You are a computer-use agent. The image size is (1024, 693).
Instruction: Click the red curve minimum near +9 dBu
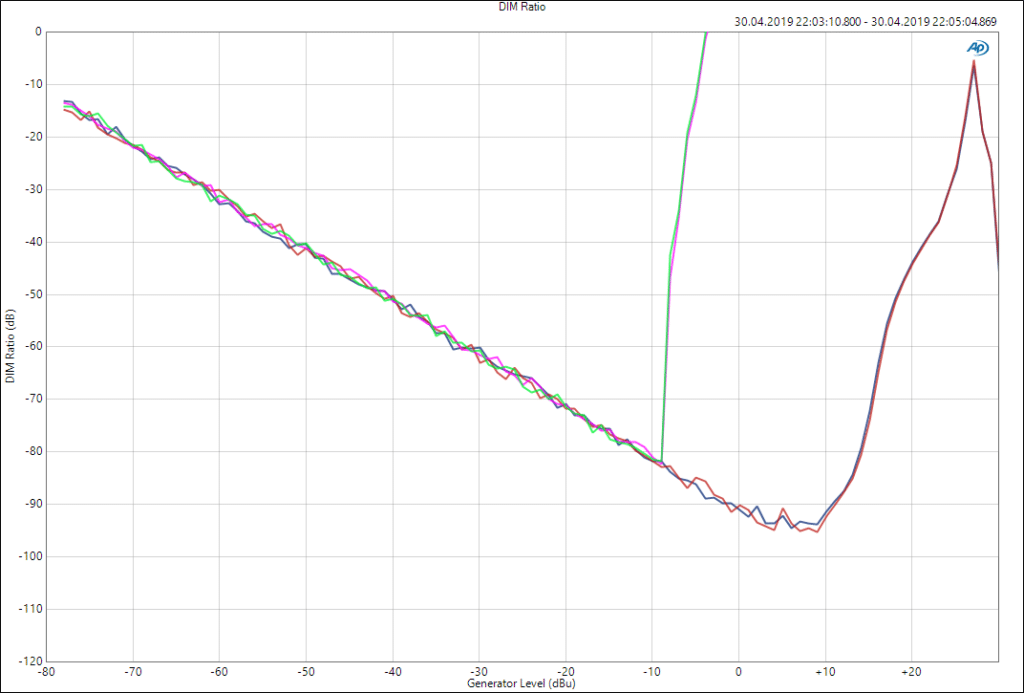(x=817, y=531)
